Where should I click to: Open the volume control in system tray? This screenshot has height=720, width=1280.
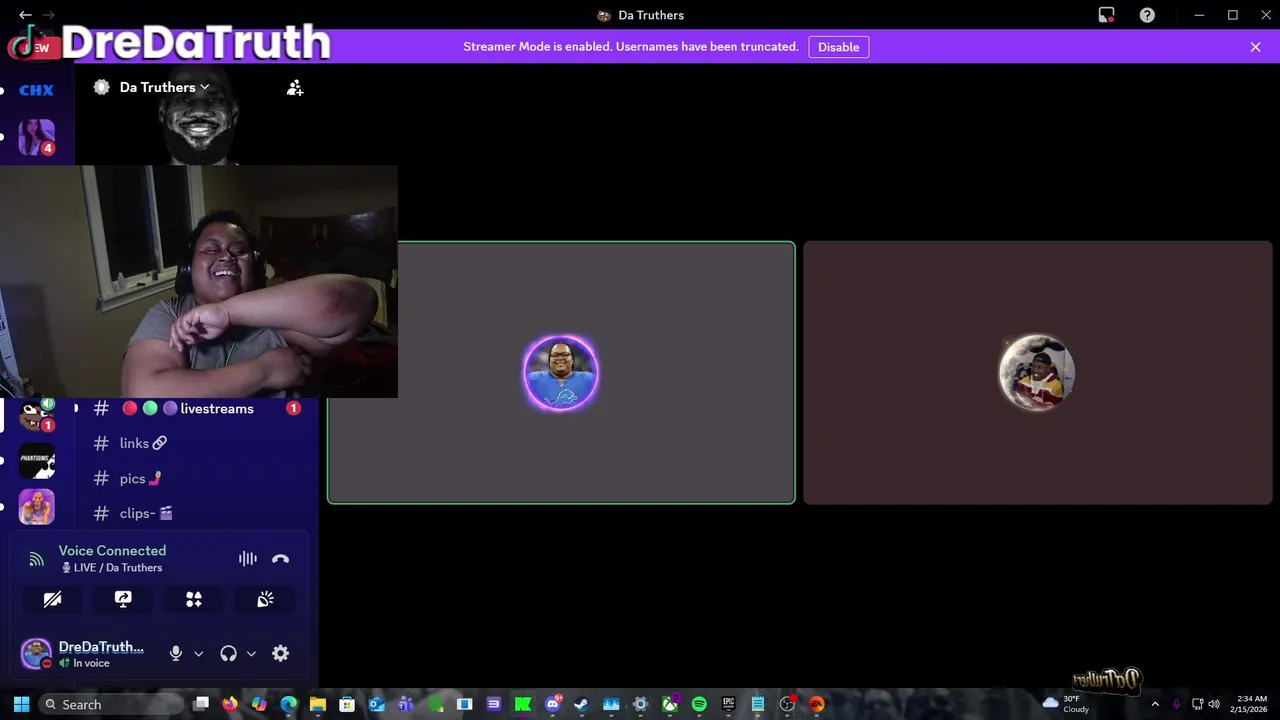click(1214, 704)
